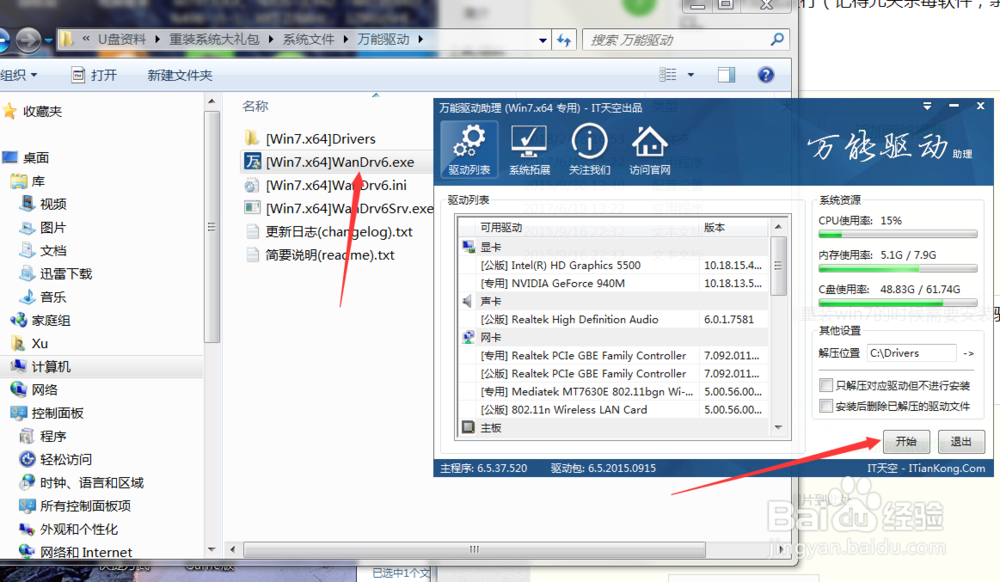Select 视频 library in navigation pane
The image size is (1000, 582).
[53, 204]
